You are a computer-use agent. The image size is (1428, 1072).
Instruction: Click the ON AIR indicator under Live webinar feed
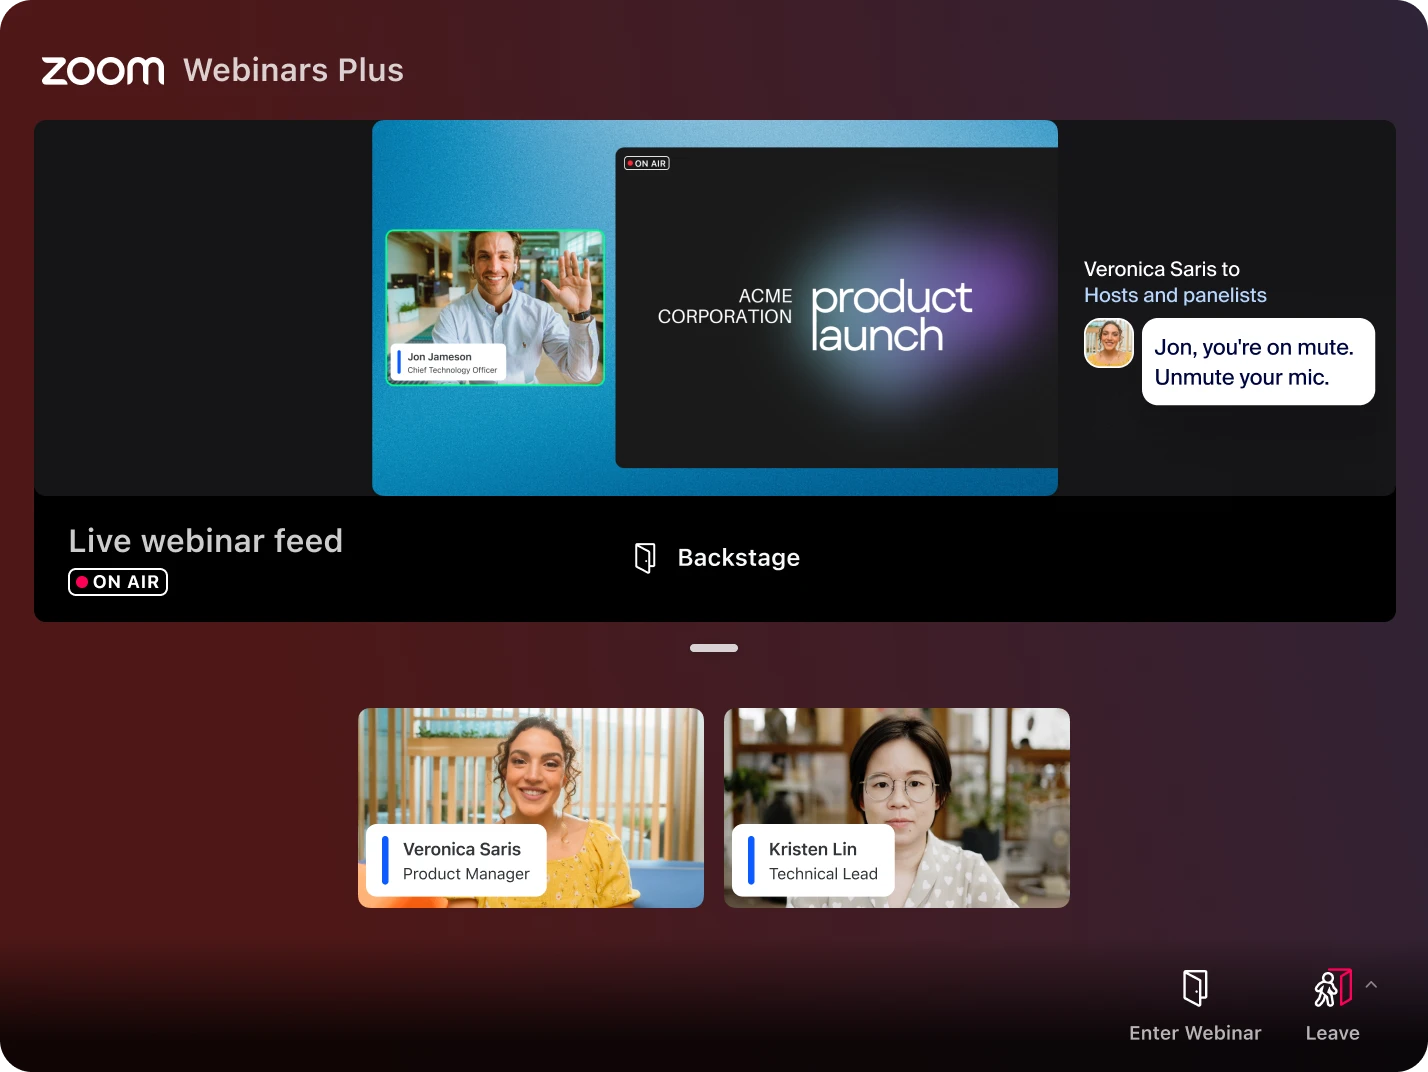(118, 582)
